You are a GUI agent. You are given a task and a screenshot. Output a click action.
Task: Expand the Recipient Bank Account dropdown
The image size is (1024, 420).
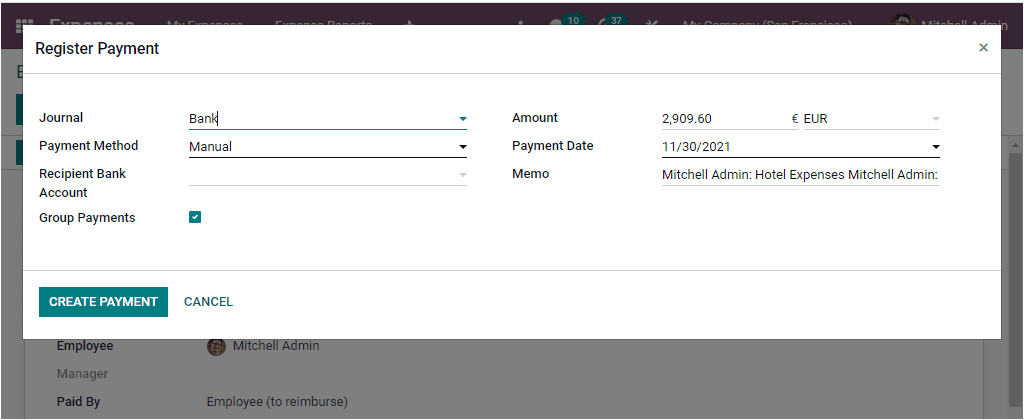(462, 175)
